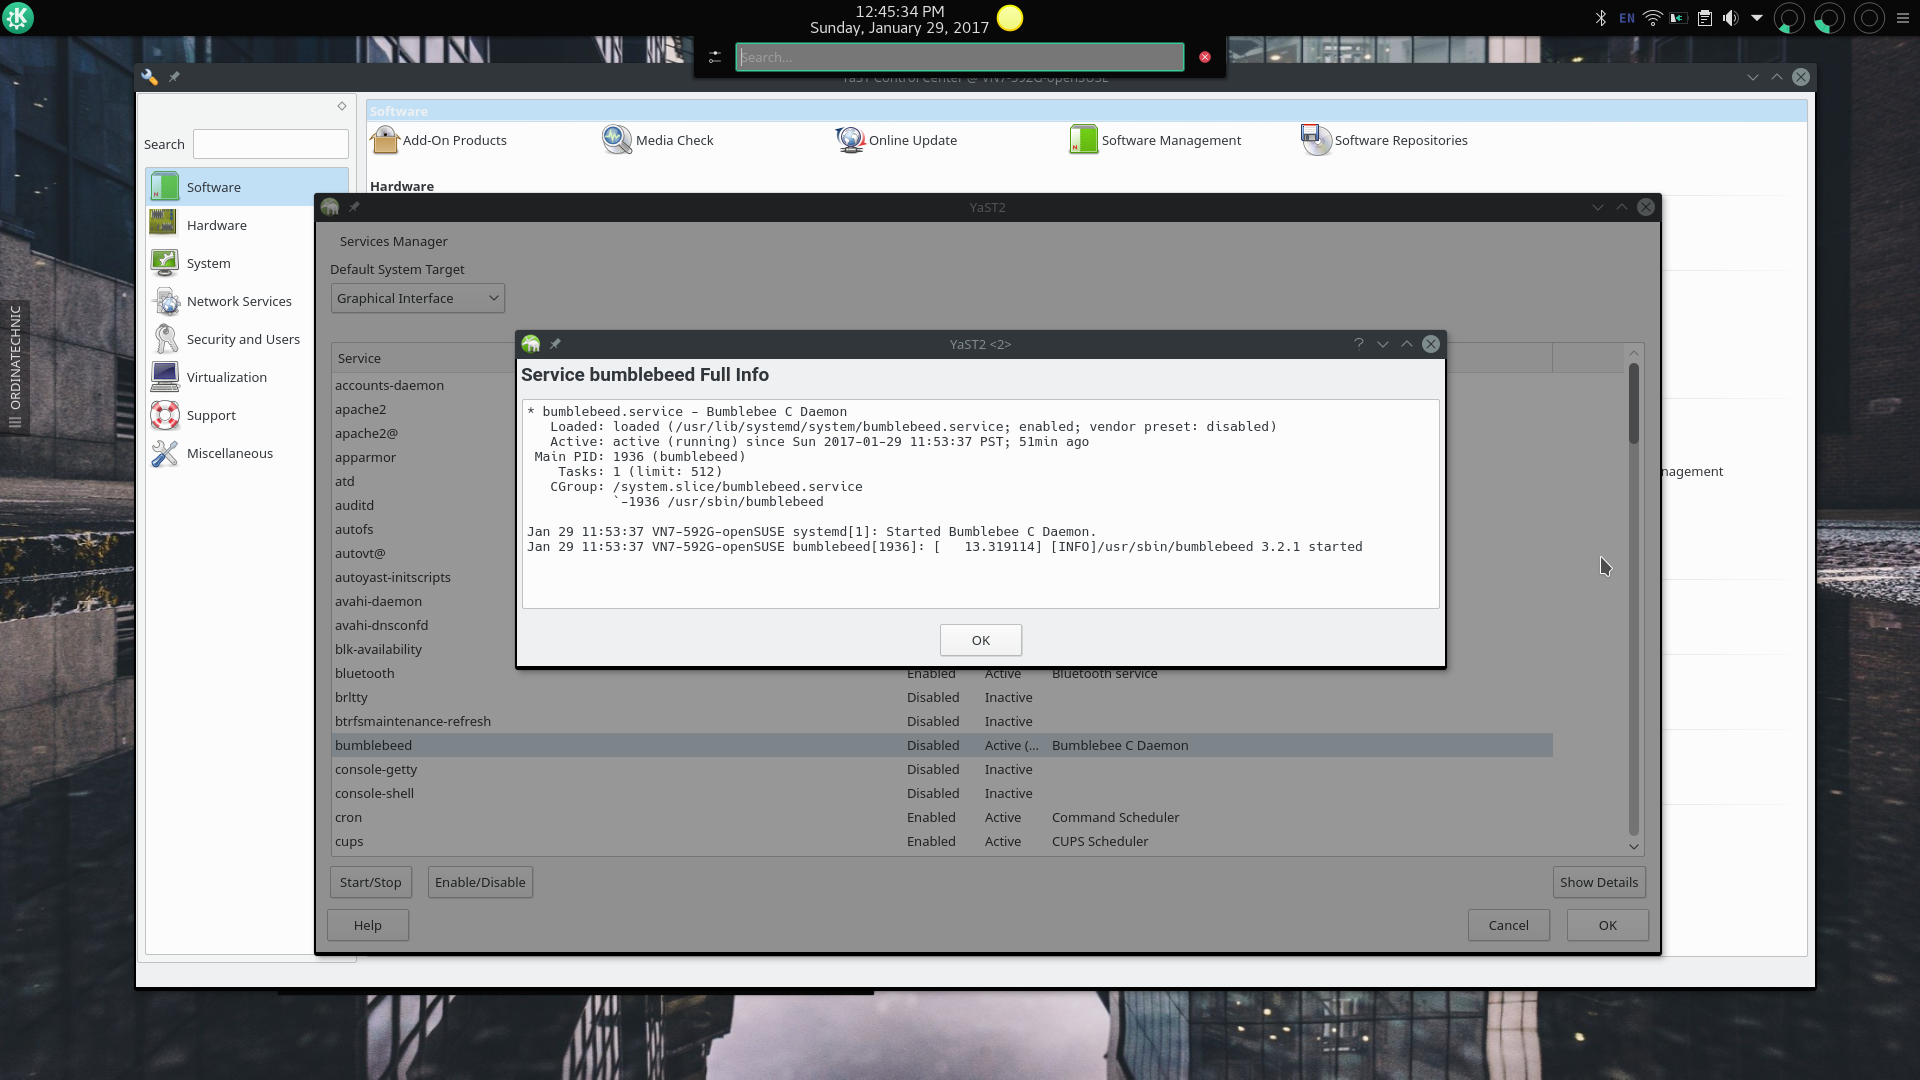Viewport: 1920px width, 1080px height.
Task: Open Add-On Products module
Action: pos(439,140)
